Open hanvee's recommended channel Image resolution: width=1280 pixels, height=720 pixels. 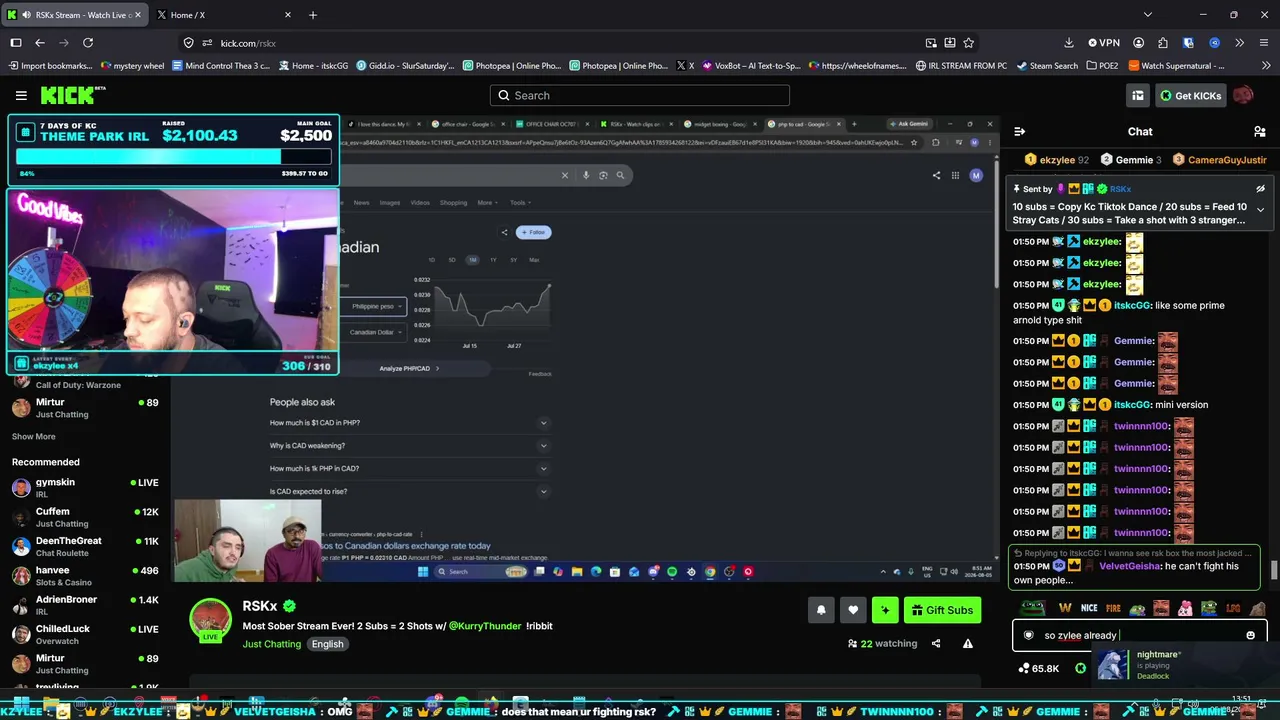(x=85, y=576)
